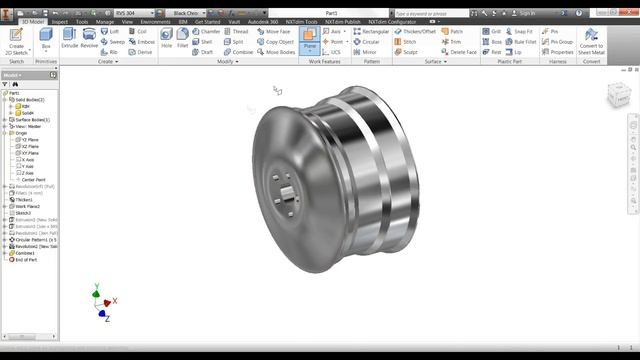Screen dimensions: 640x360
Task: Activate the Hole tool
Action: (x=166, y=38)
